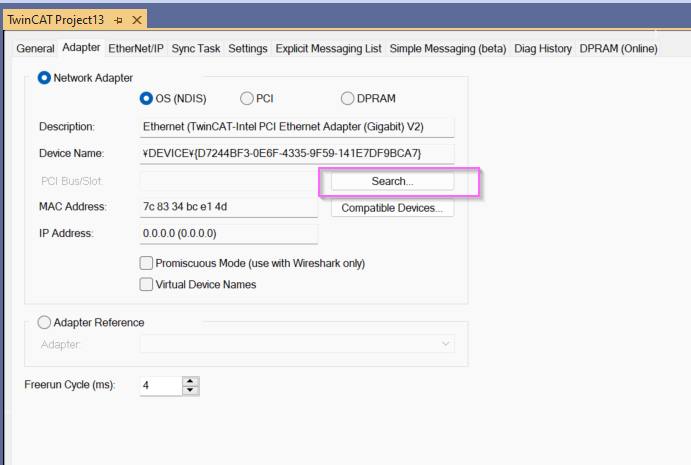The width and height of the screenshot is (691, 465).
Task: Close the TwinCAT Project13 tab
Action: (137, 20)
